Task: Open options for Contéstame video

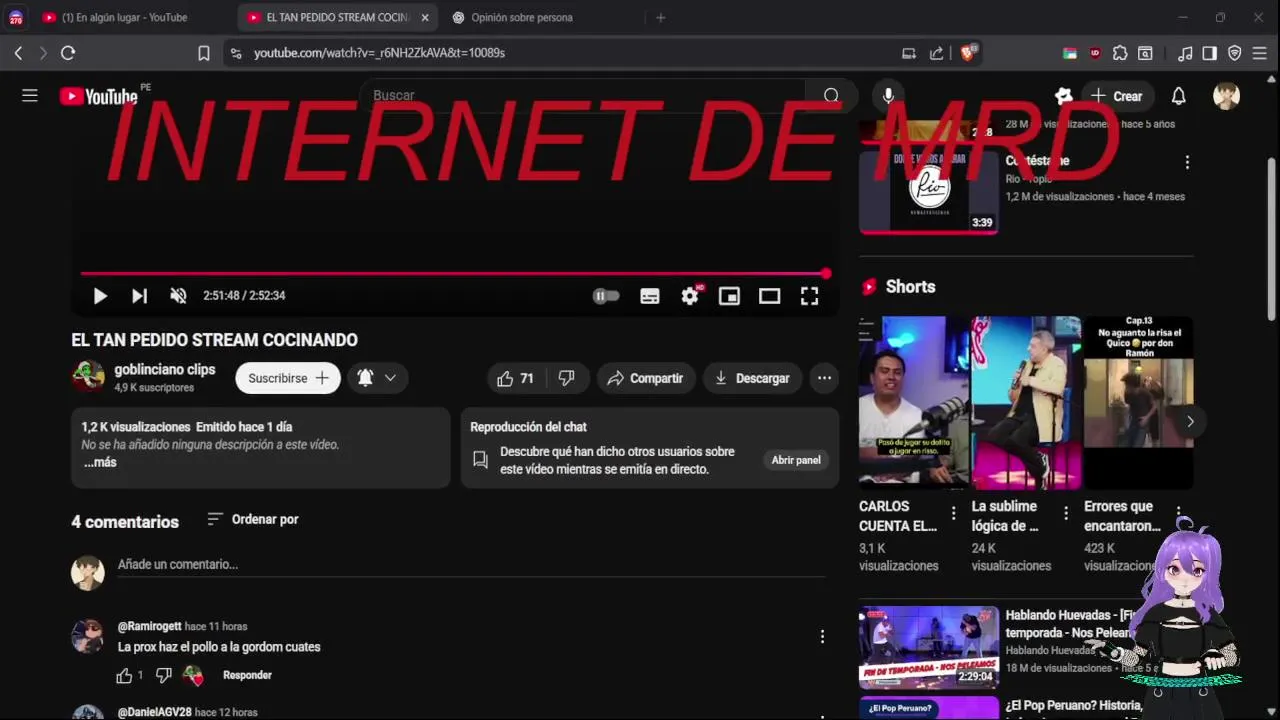Action: 1187,162
